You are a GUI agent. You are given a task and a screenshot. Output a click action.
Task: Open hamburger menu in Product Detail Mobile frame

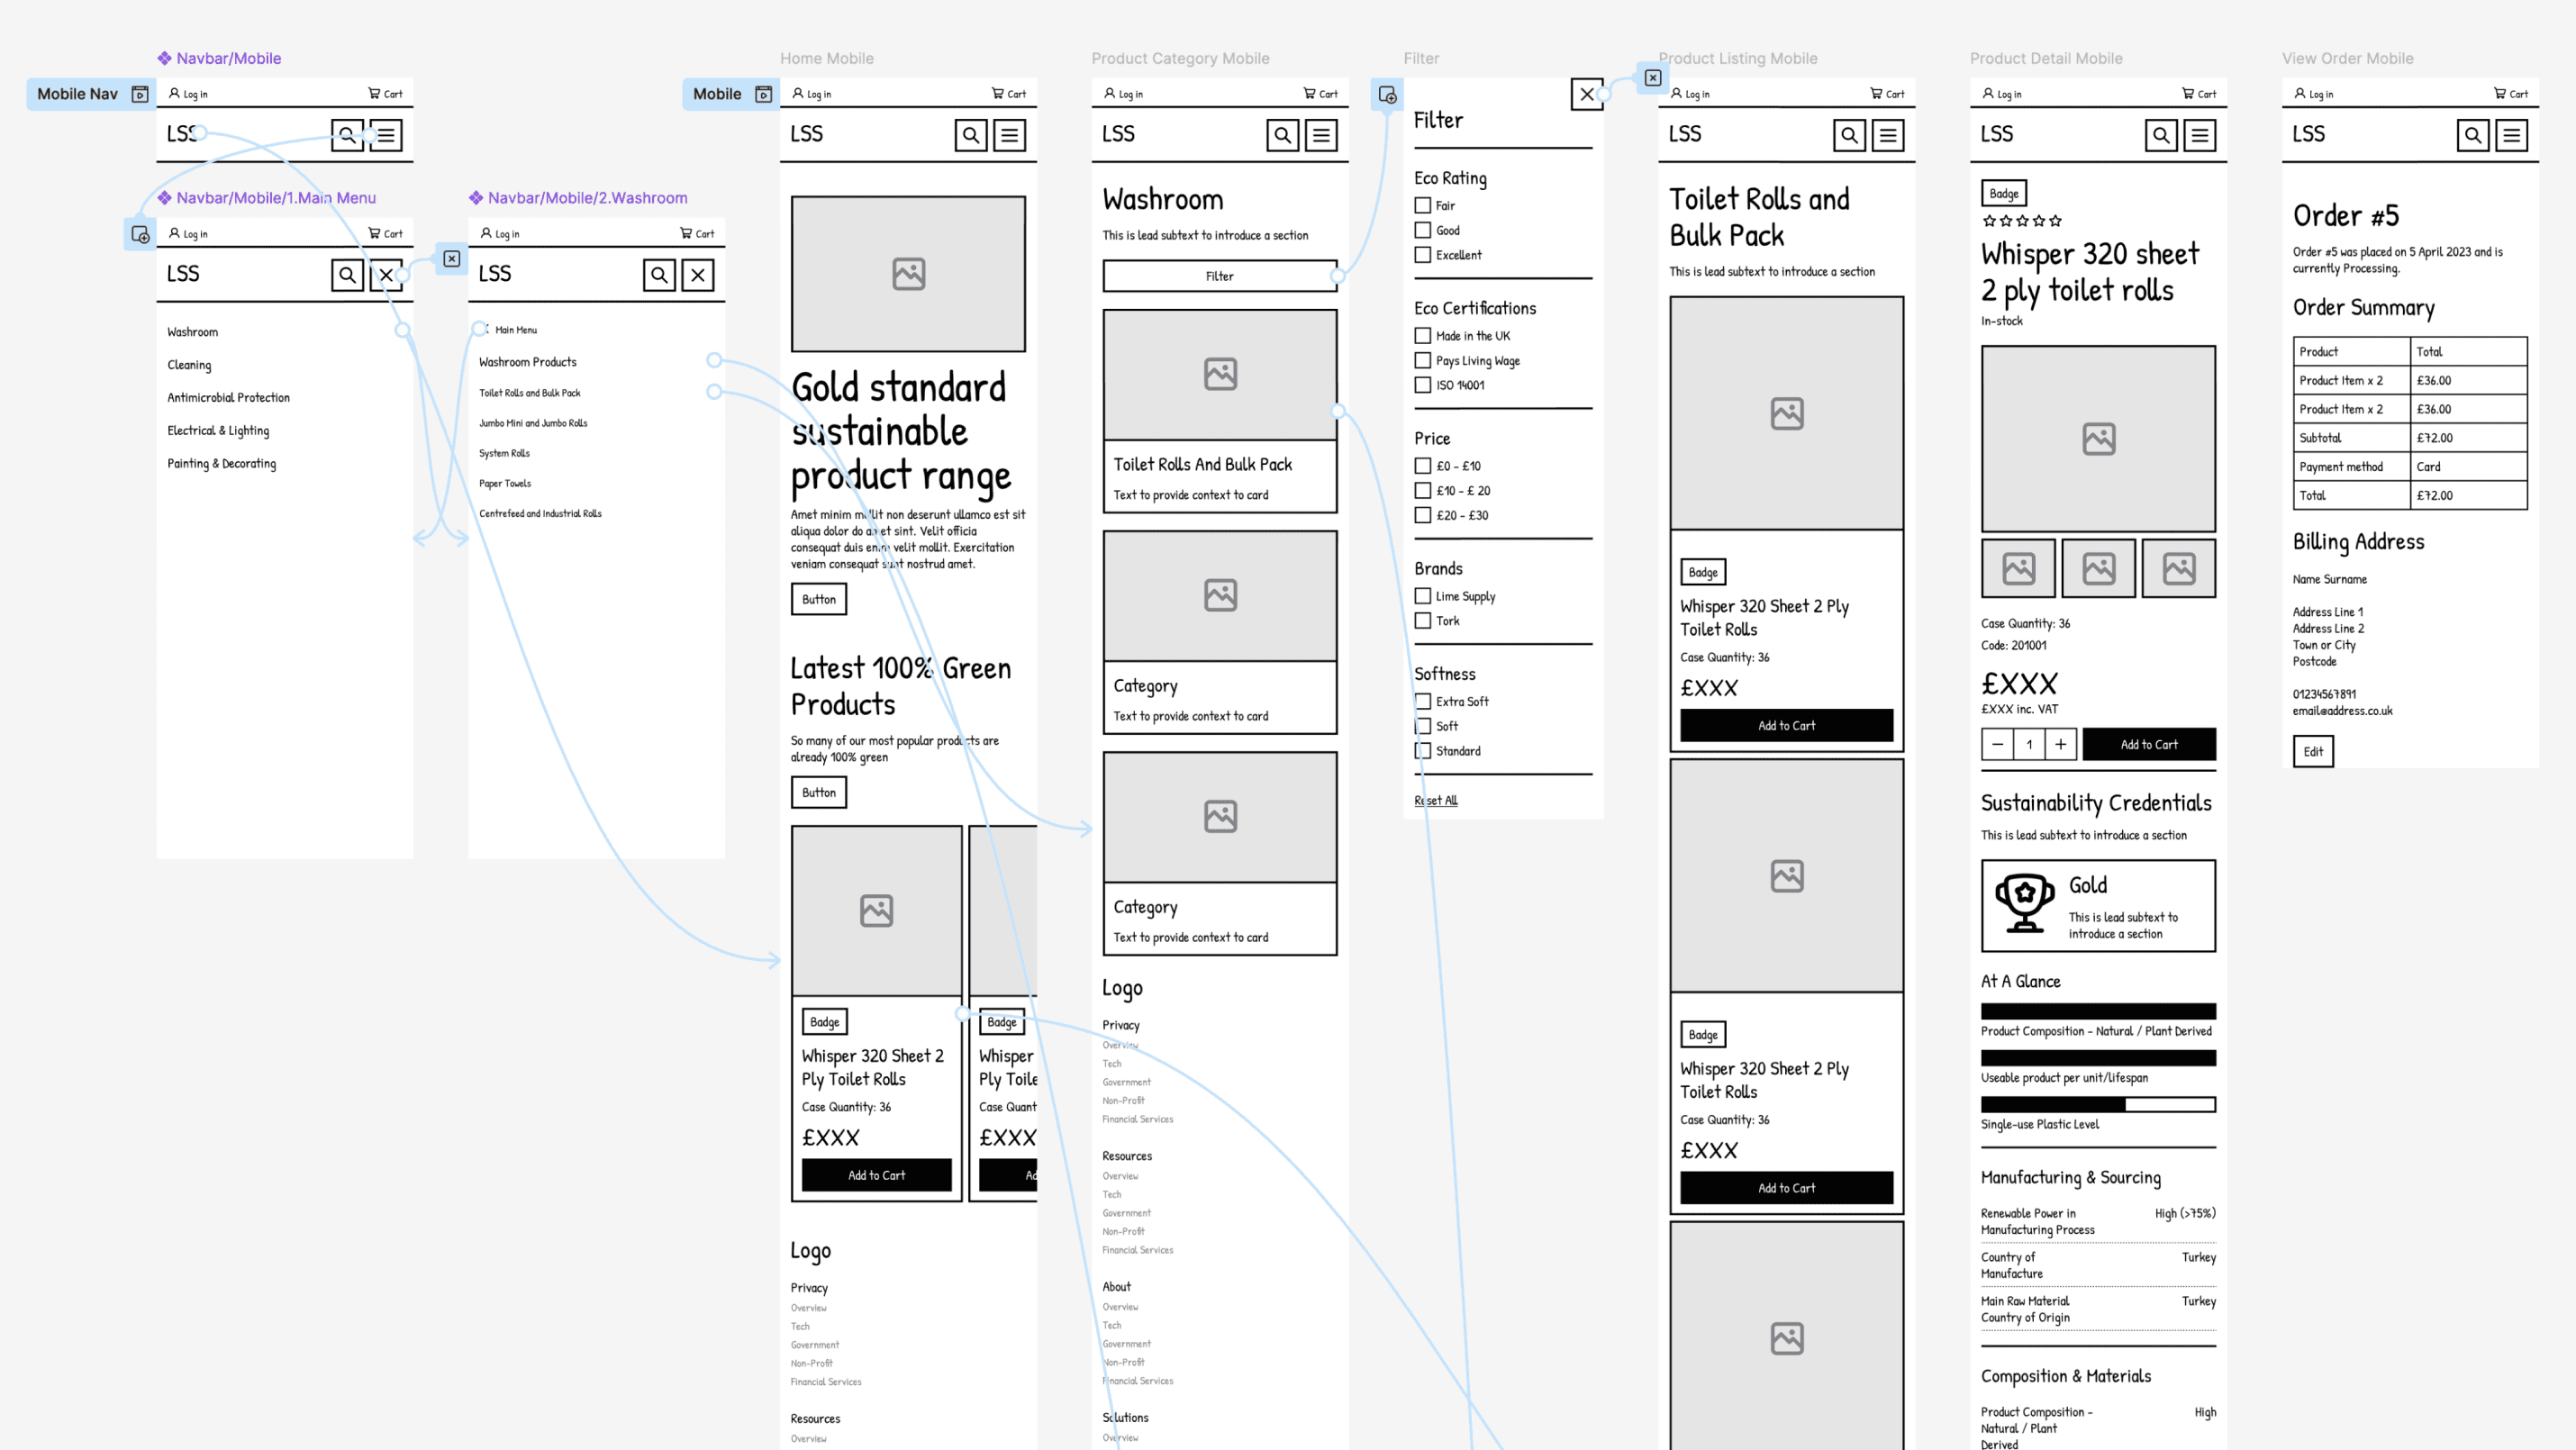[x=2200, y=135]
